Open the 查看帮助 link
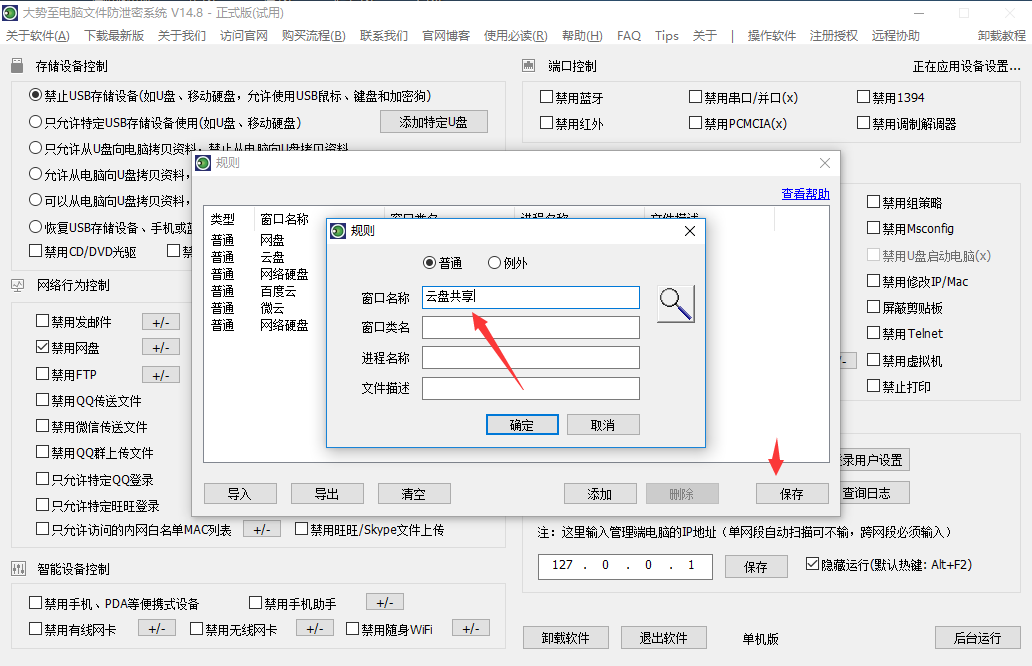 (805, 194)
